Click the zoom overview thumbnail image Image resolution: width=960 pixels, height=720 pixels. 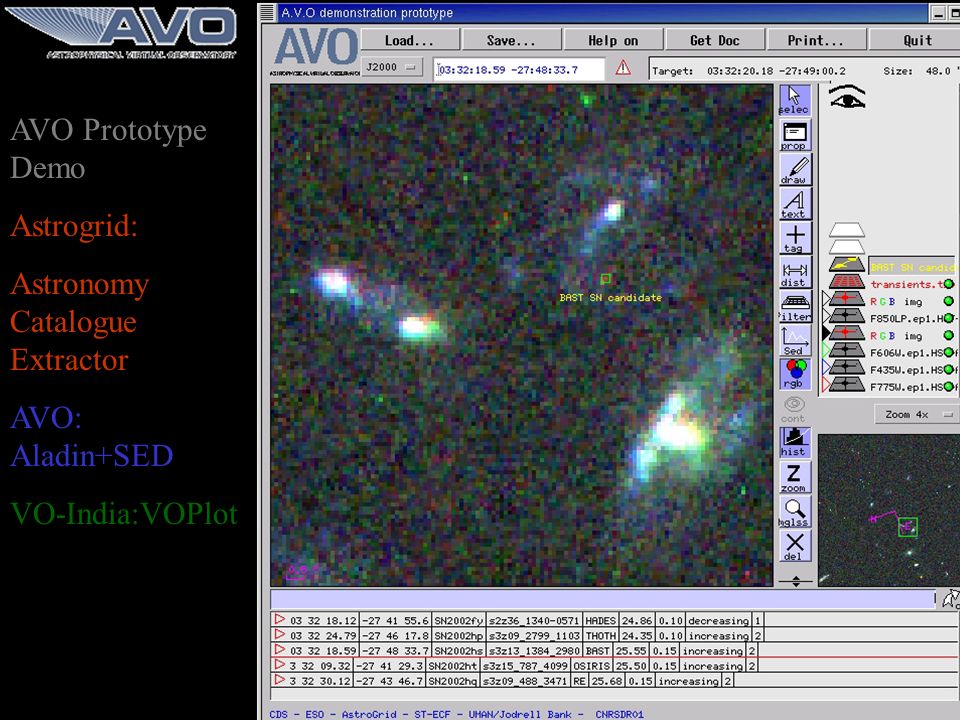pyautogui.click(x=889, y=511)
